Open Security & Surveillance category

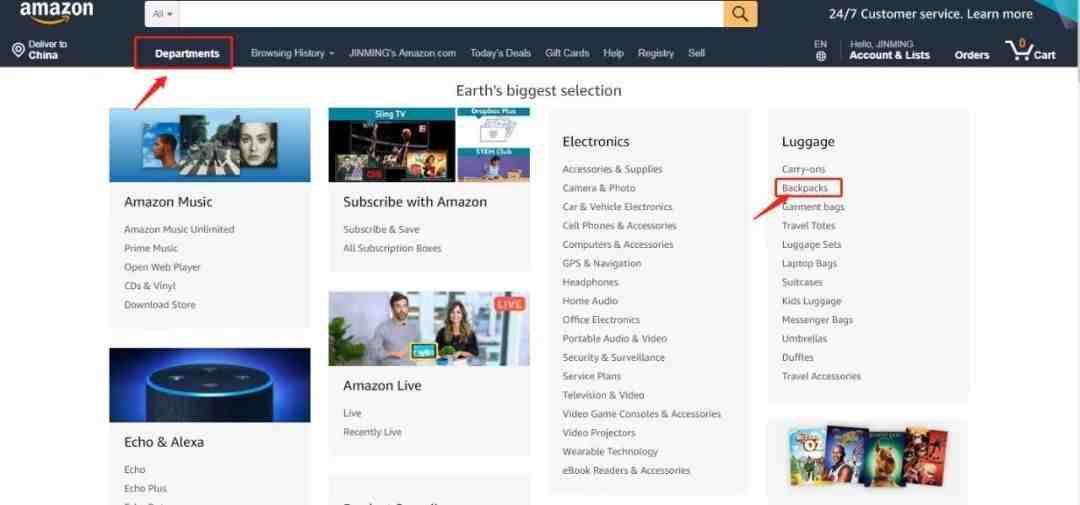coord(614,358)
